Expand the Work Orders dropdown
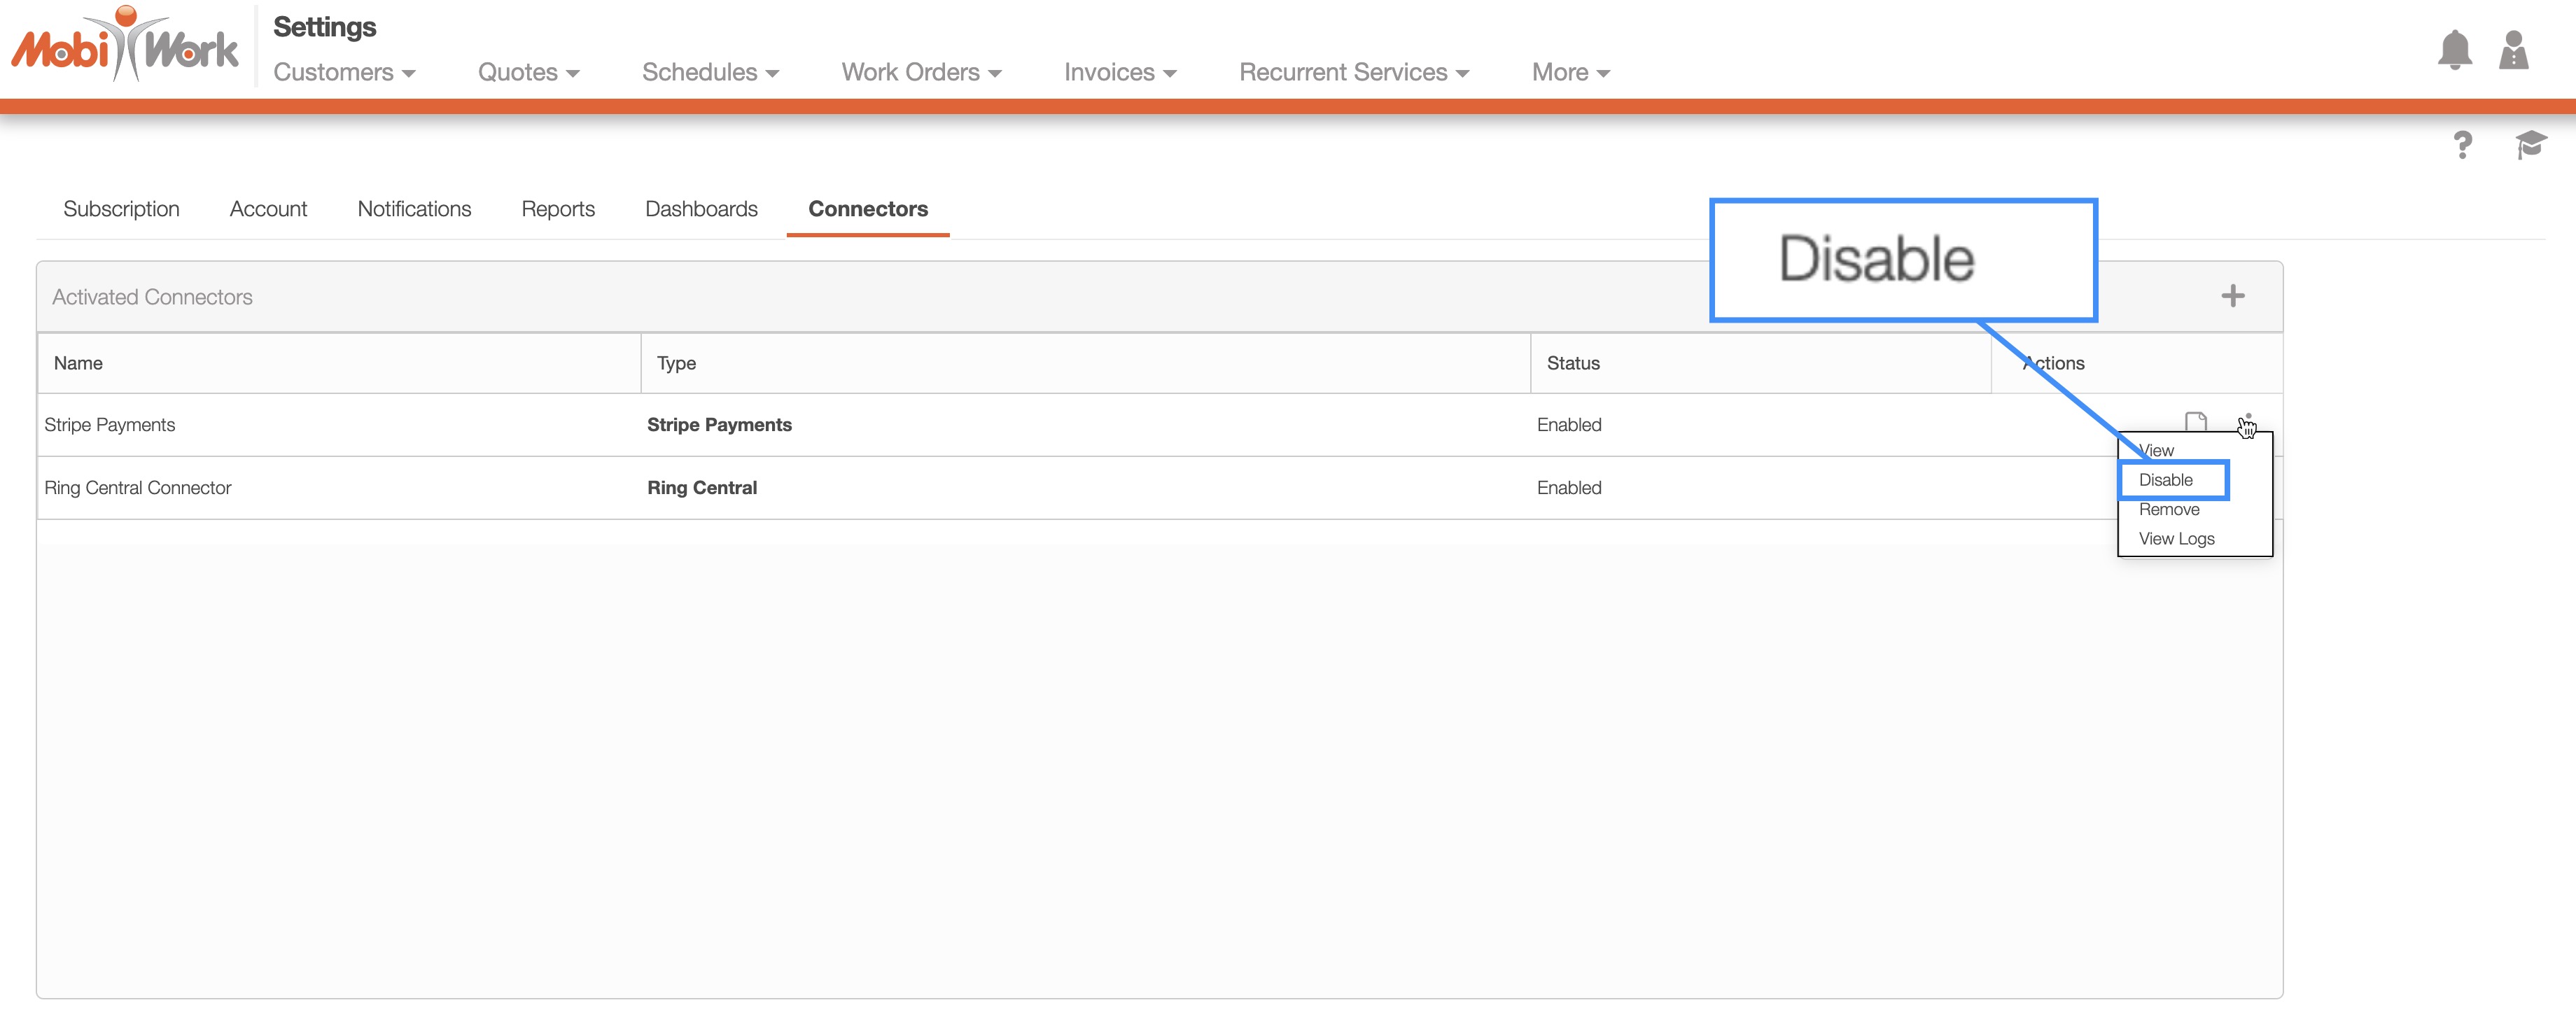This screenshot has width=2576, height=1019. tap(920, 72)
